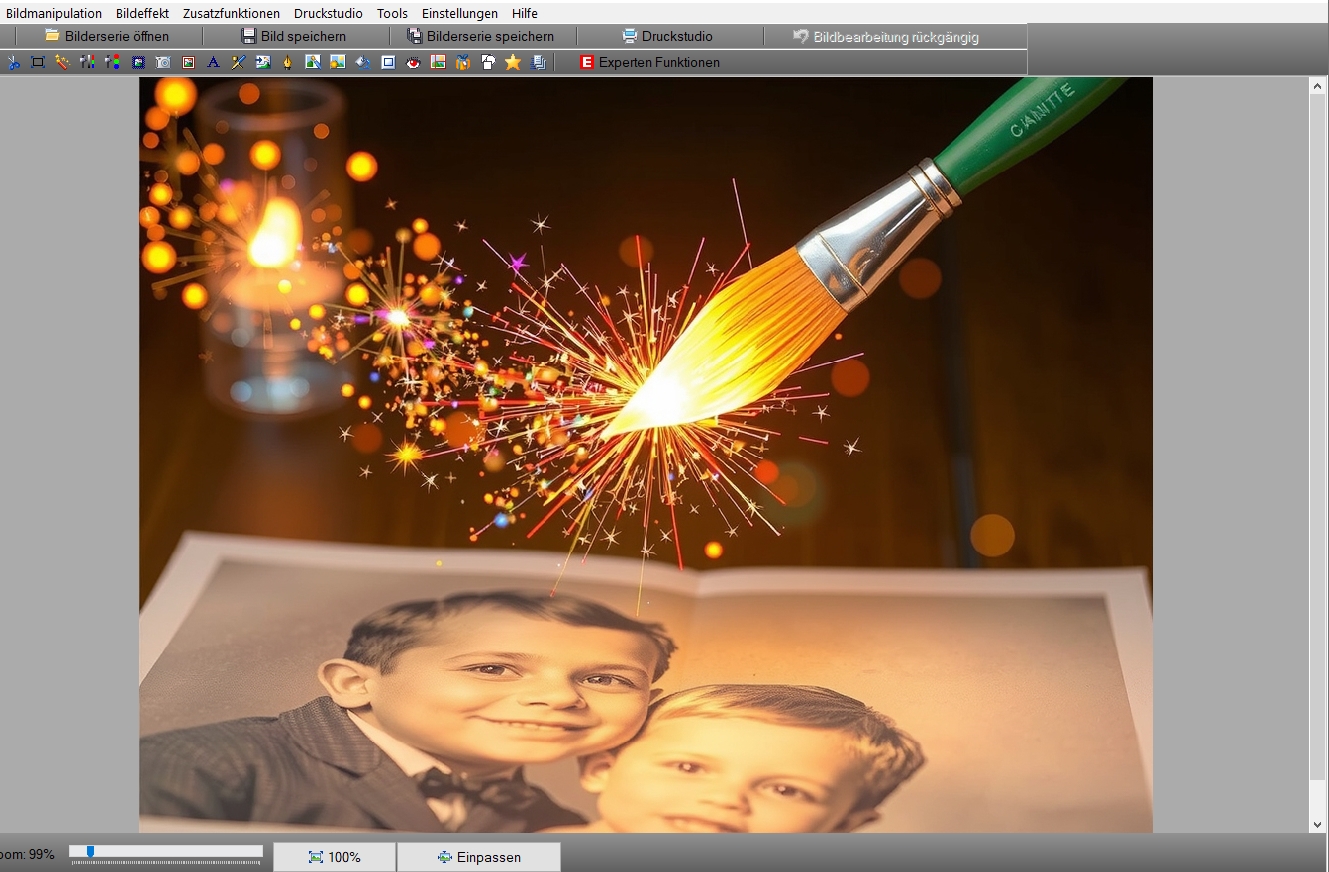The width and height of the screenshot is (1329, 872).
Task: Open the text tool 'A' icon
Action: pos(213,62)
